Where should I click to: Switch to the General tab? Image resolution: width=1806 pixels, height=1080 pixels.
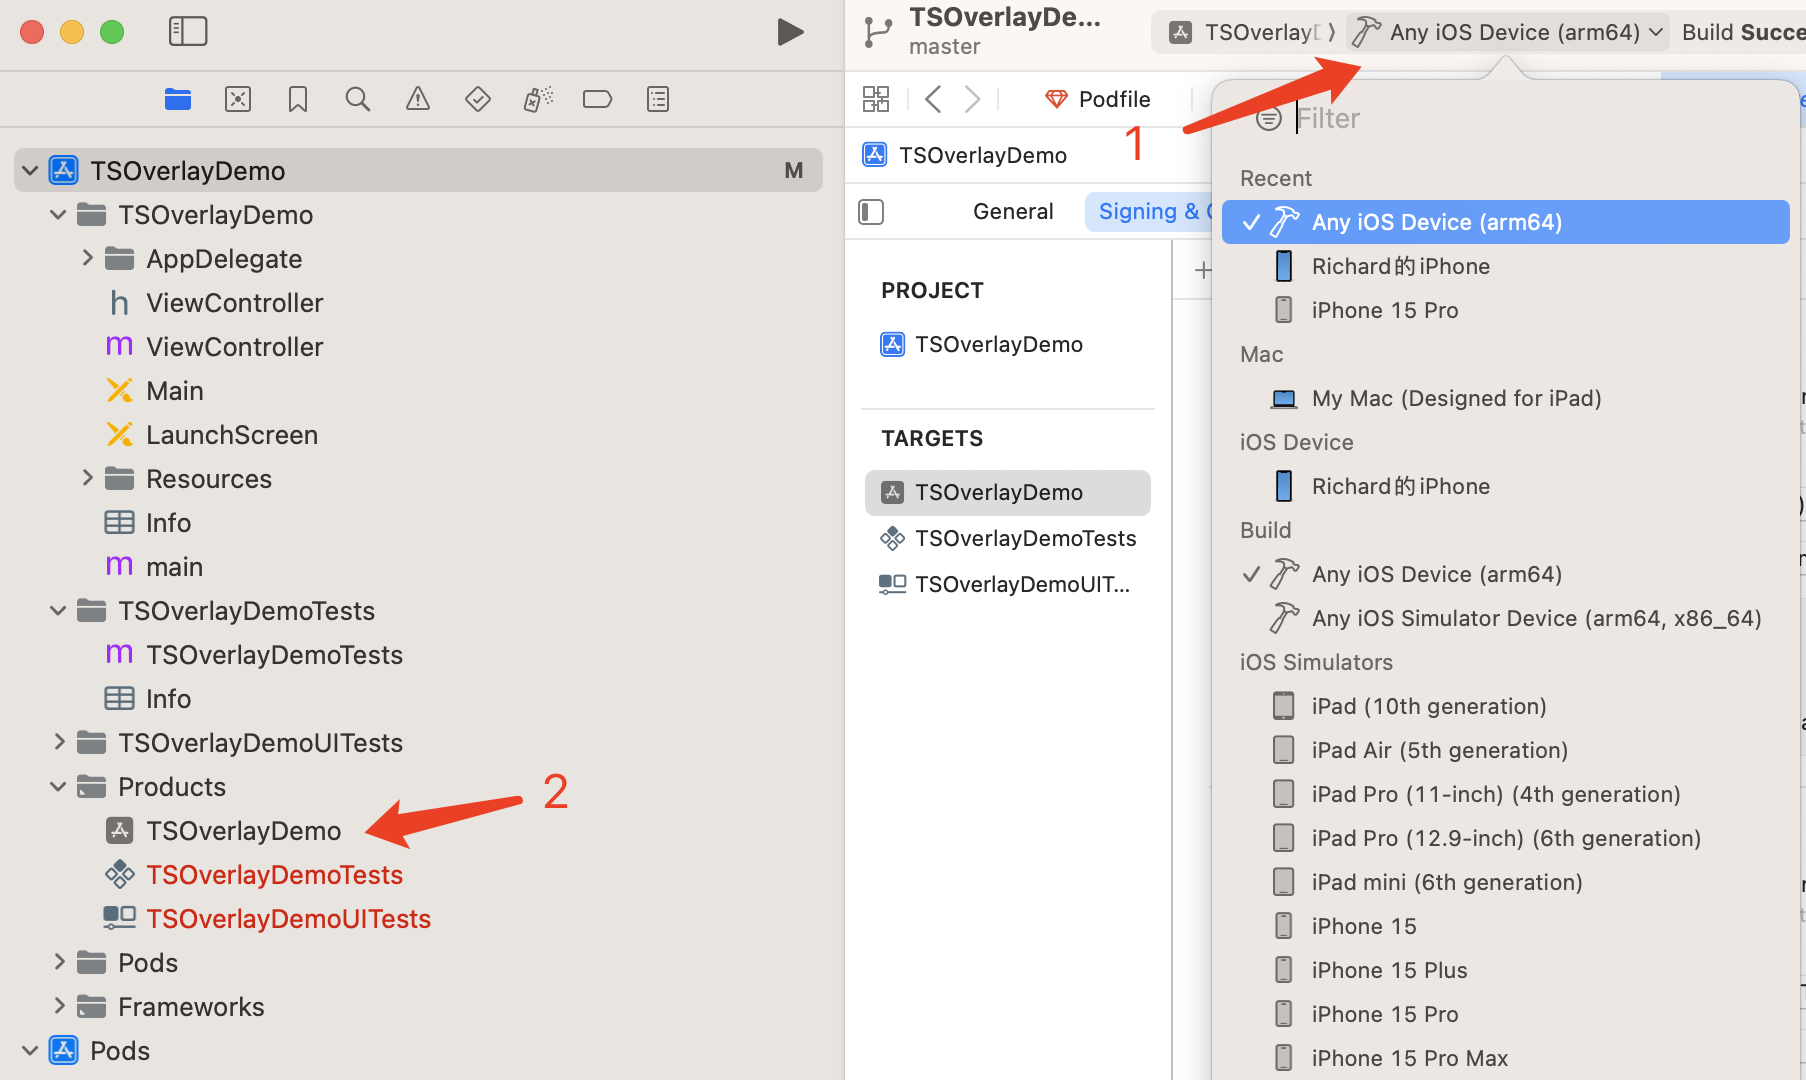pos(1013,211)
